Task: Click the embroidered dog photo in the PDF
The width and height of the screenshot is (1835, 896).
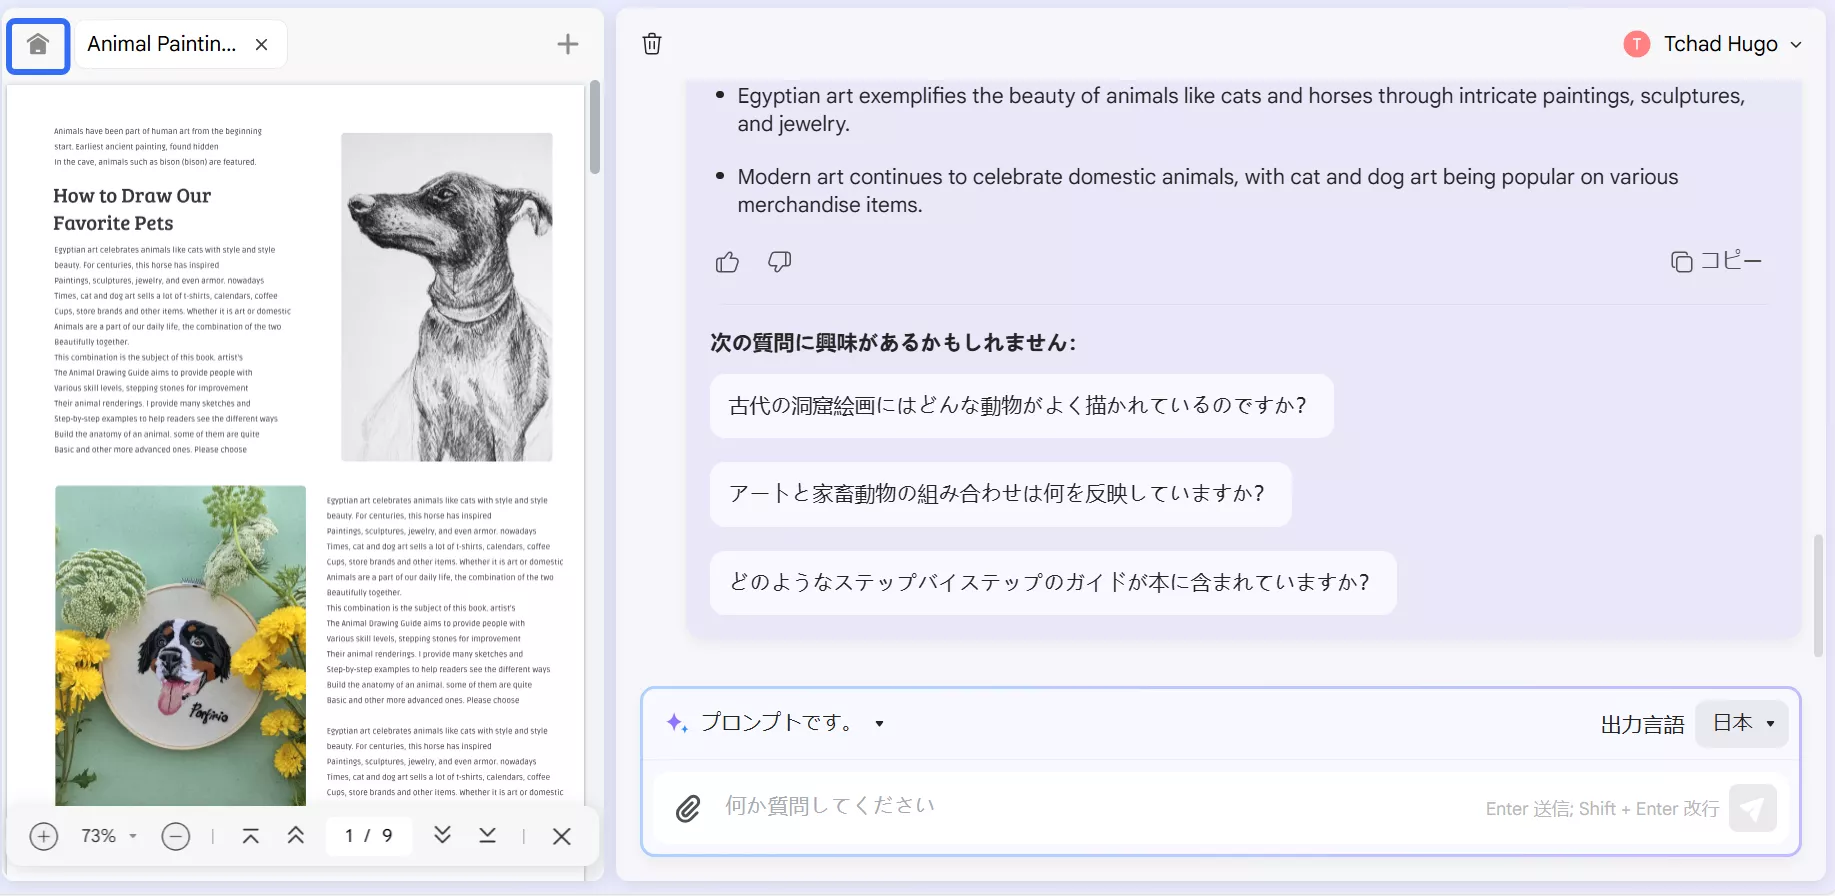Action: click(181, 645)
